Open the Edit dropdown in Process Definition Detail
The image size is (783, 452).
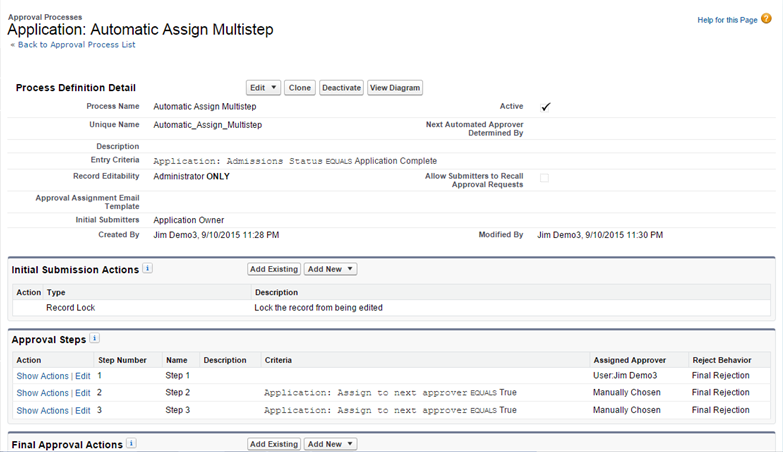263,88
